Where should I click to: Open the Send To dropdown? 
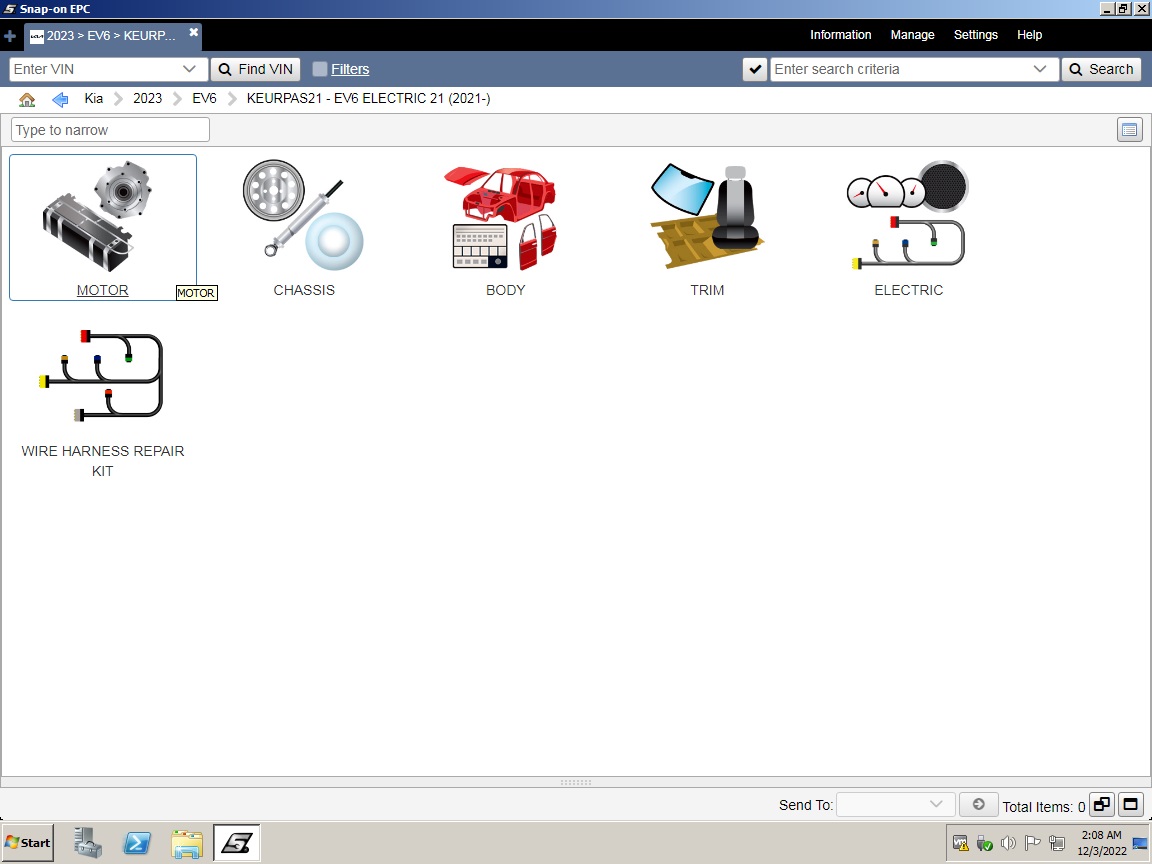pos(896,804)
